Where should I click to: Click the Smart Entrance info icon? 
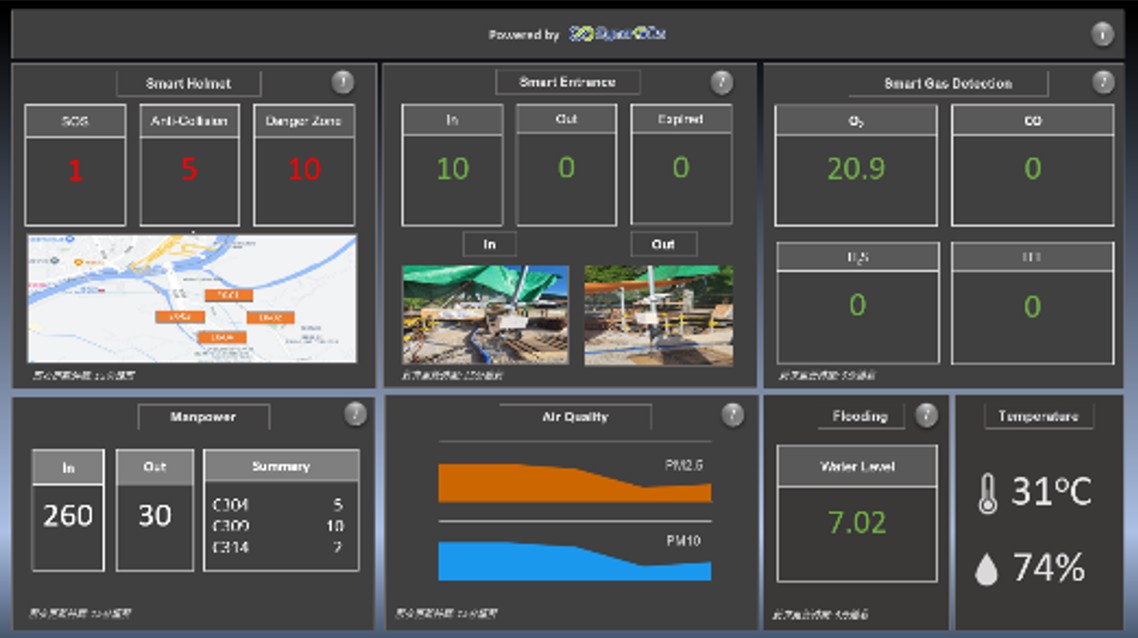(721, 82)
